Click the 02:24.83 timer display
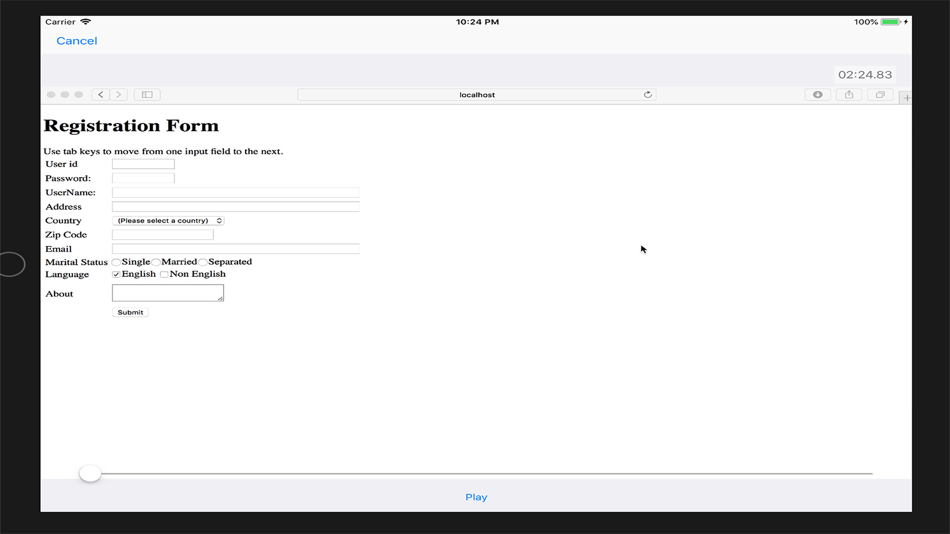 pyautogui.click(x=865, y=75)
